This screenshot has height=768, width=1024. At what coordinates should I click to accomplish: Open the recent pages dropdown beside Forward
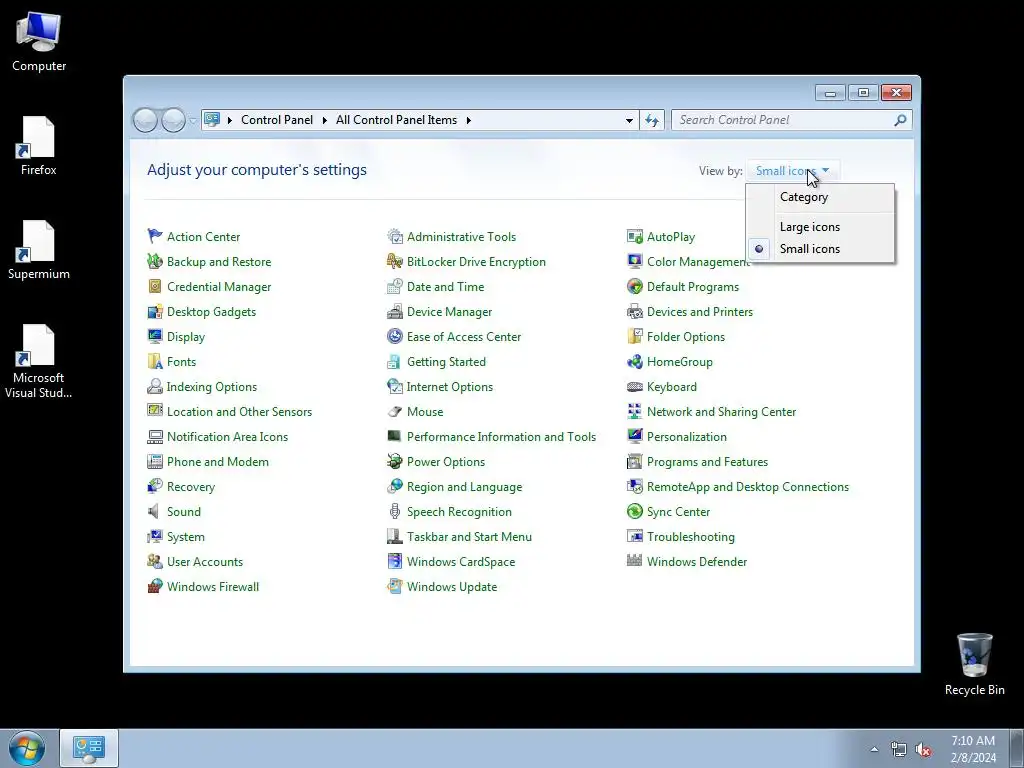point(193,120)
